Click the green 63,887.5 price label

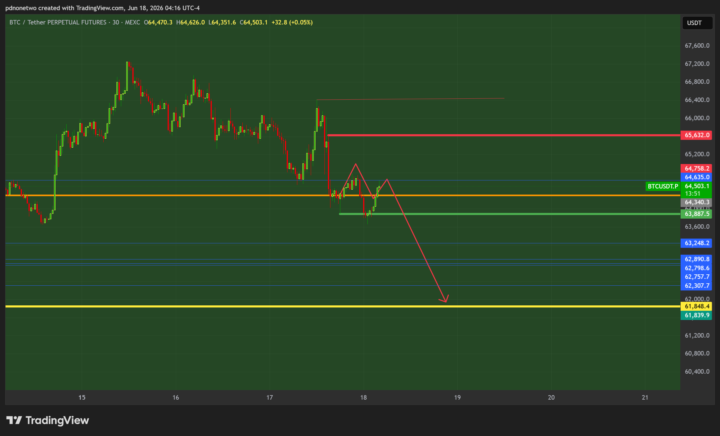[x=697, y=214]
